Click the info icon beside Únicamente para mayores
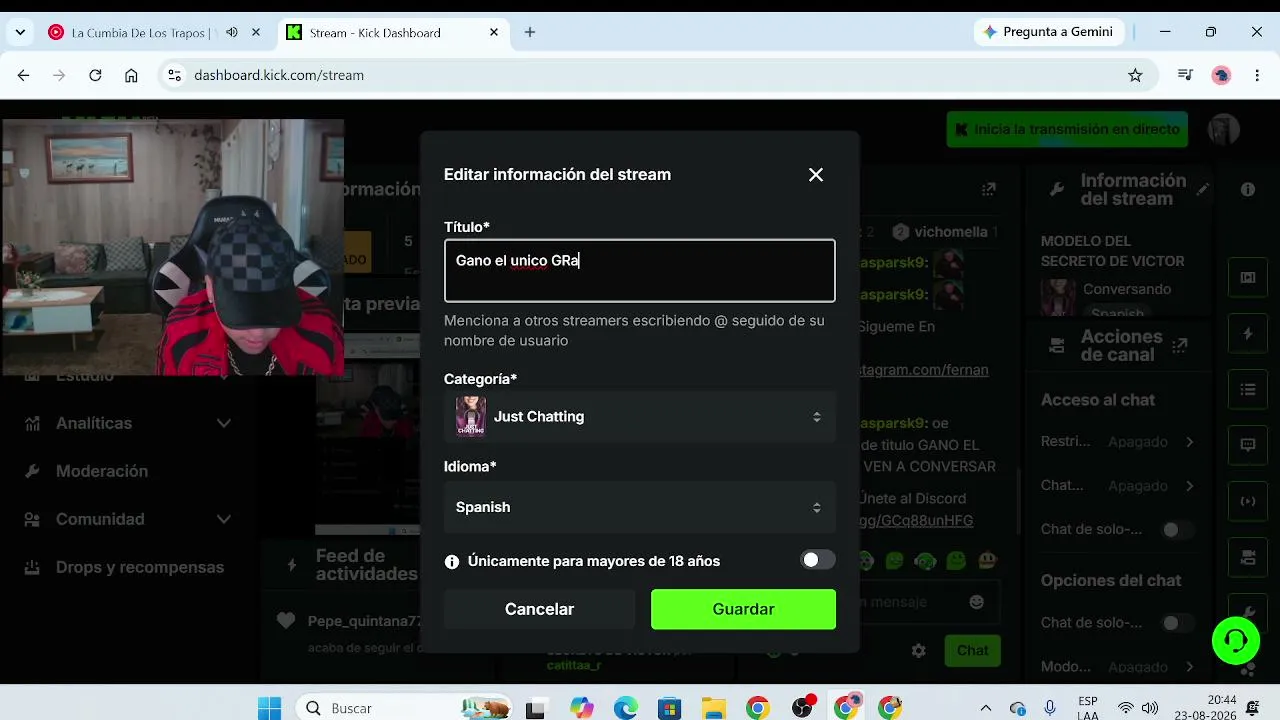Viewport: 1280px width, 720px height. [452, 562]
